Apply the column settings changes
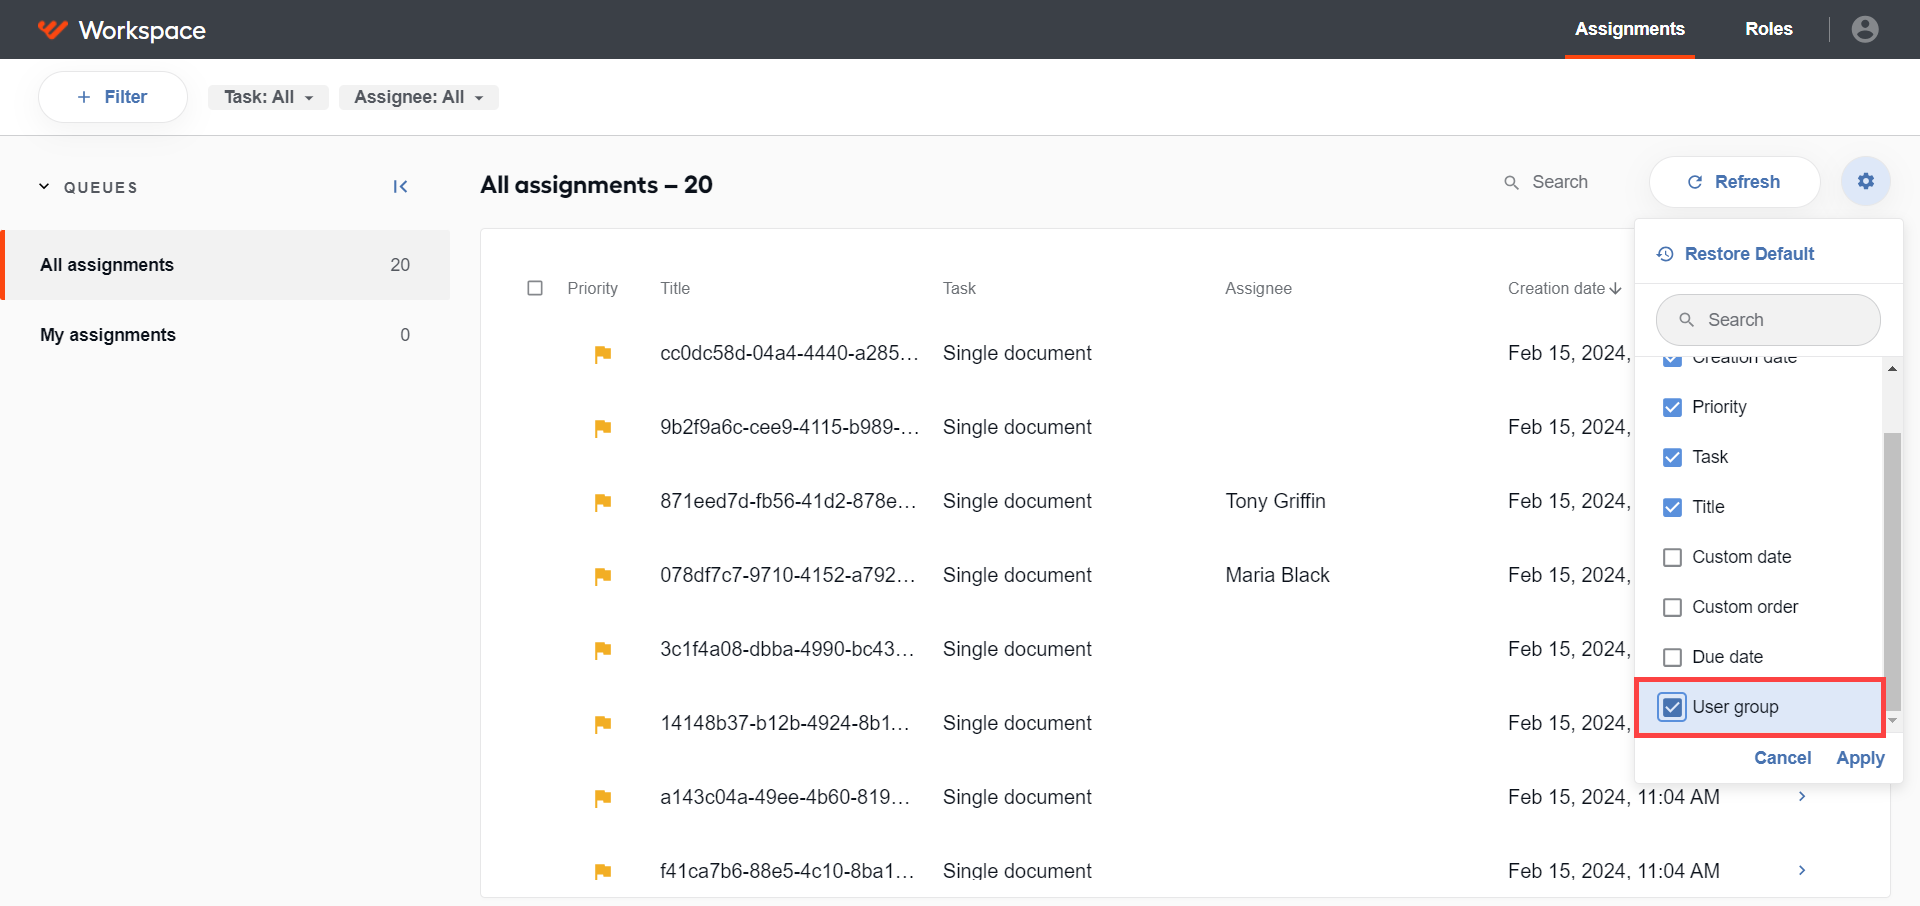The height and width of the screenshot is (906, 1920). [x=1860, y=758]
